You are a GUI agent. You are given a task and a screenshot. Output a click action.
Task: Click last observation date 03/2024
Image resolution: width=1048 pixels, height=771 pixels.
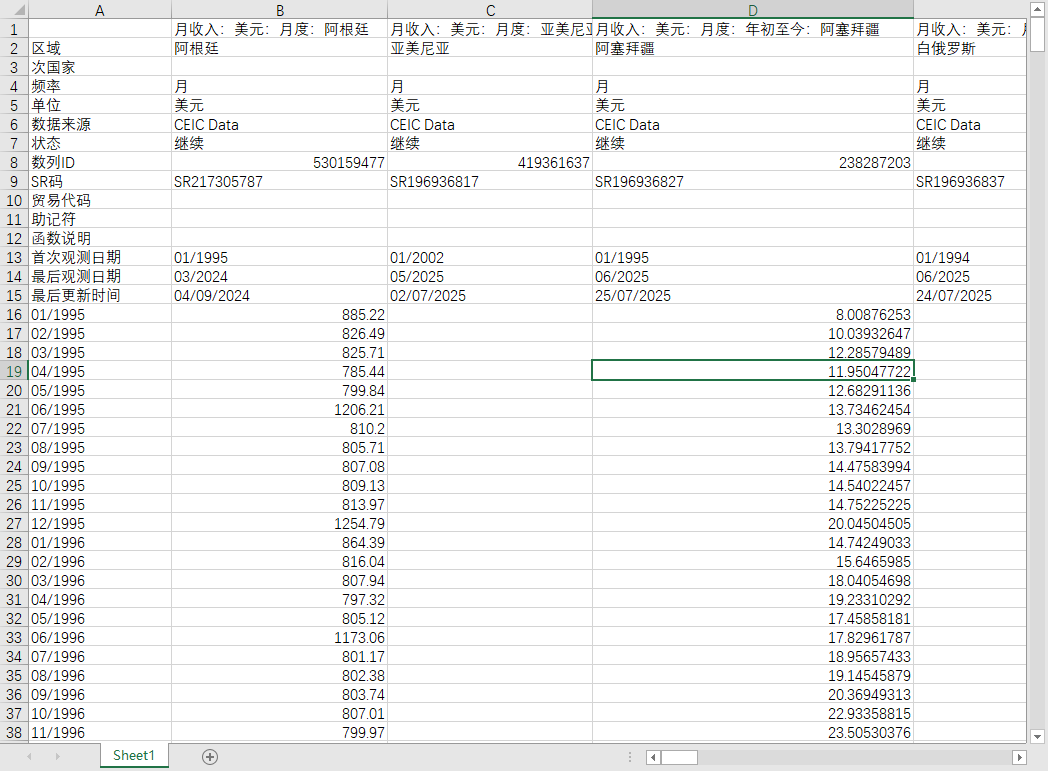[x=279, y=277]
